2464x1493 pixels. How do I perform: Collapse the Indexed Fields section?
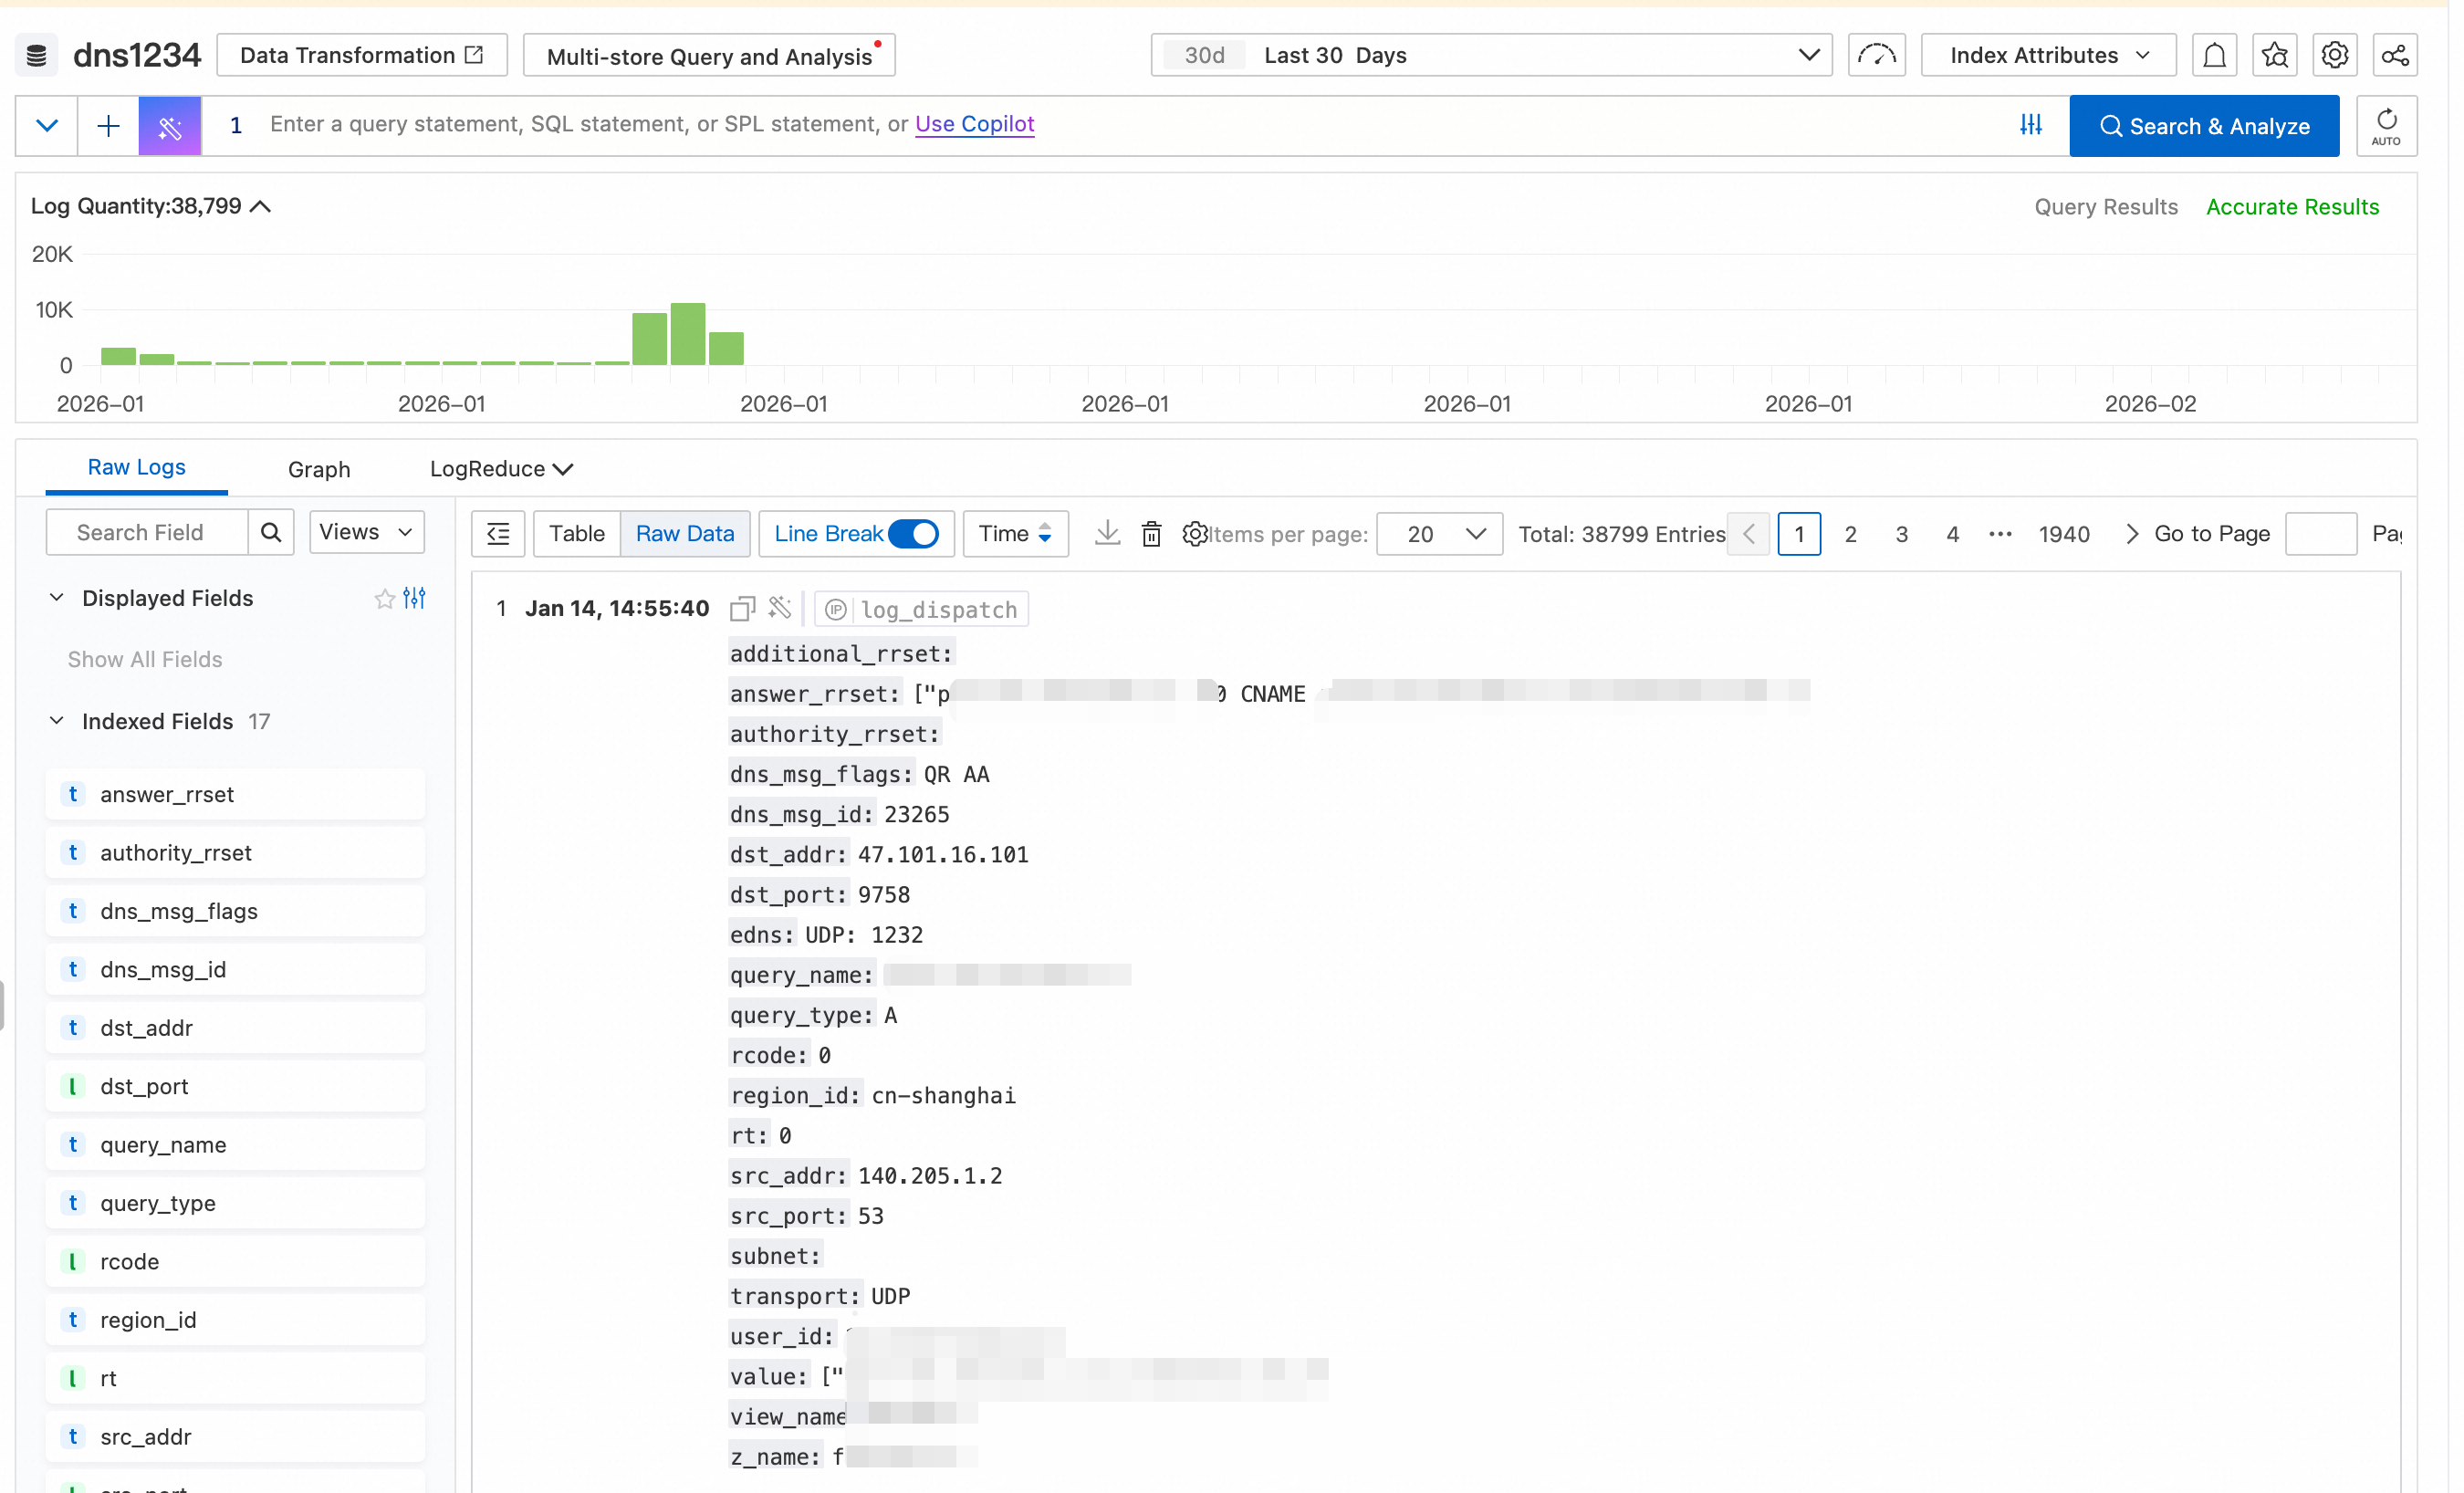pyautogui.click(x=57, y=721)
